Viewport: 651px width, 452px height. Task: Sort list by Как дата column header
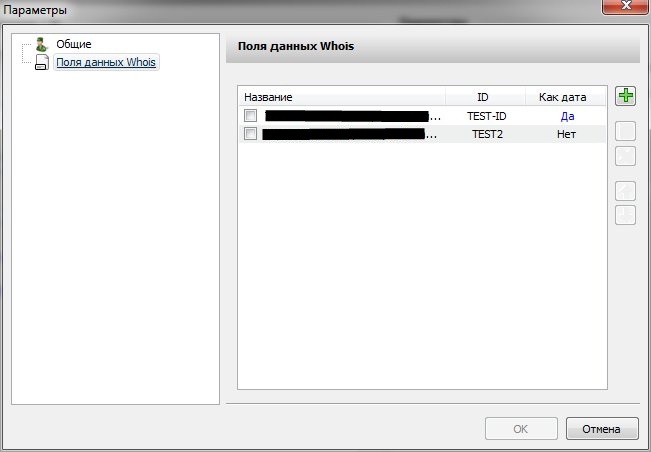point(562,97)
